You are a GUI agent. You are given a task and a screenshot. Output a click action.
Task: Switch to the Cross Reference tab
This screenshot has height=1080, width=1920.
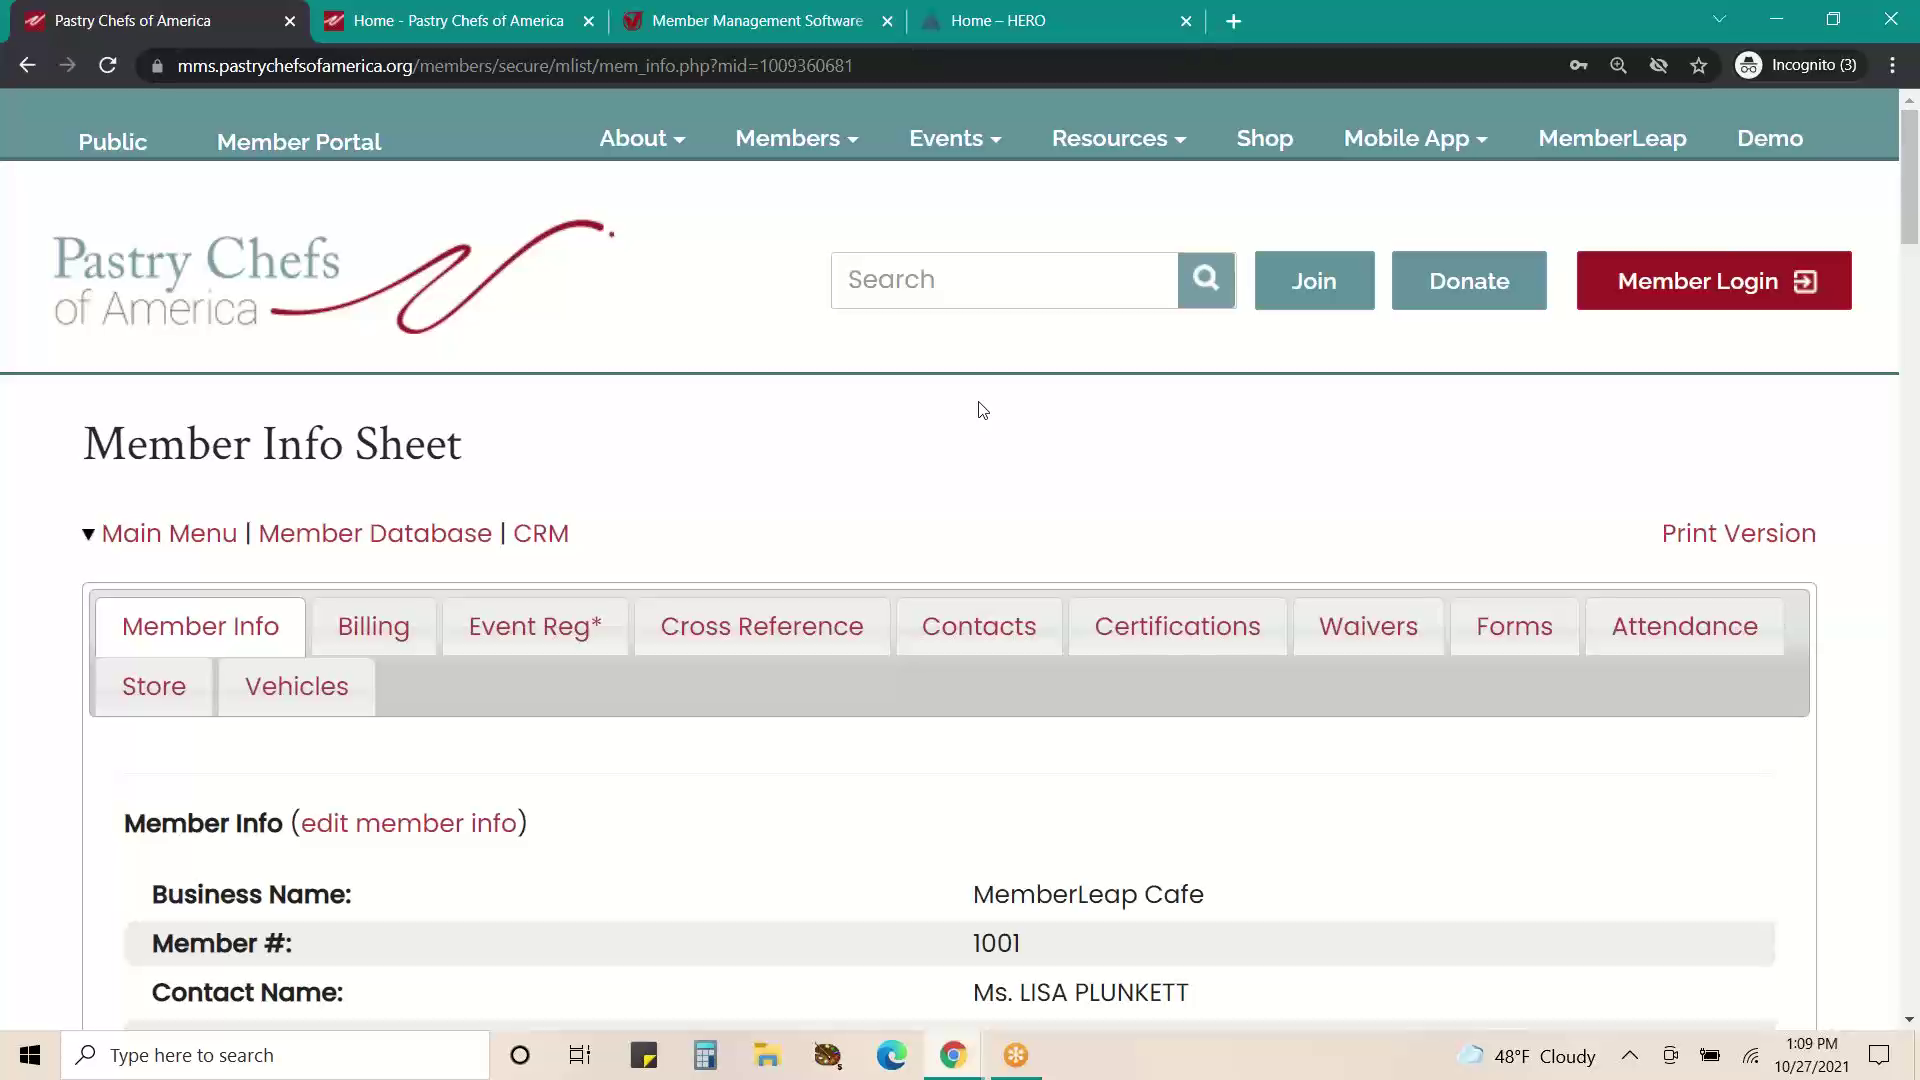coord(762,627)
